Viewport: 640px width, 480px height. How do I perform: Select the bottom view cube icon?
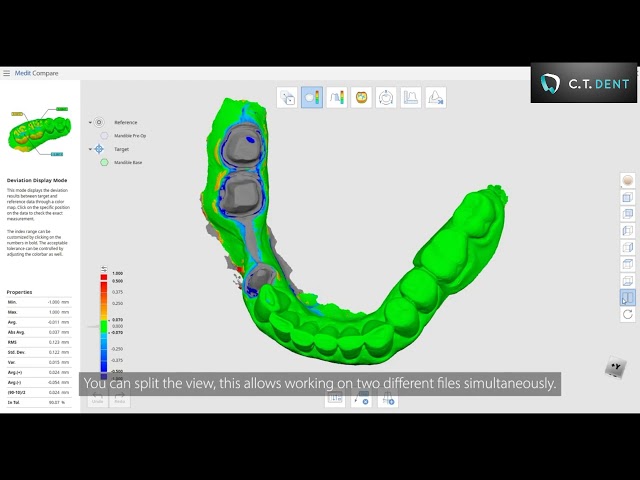627,281
